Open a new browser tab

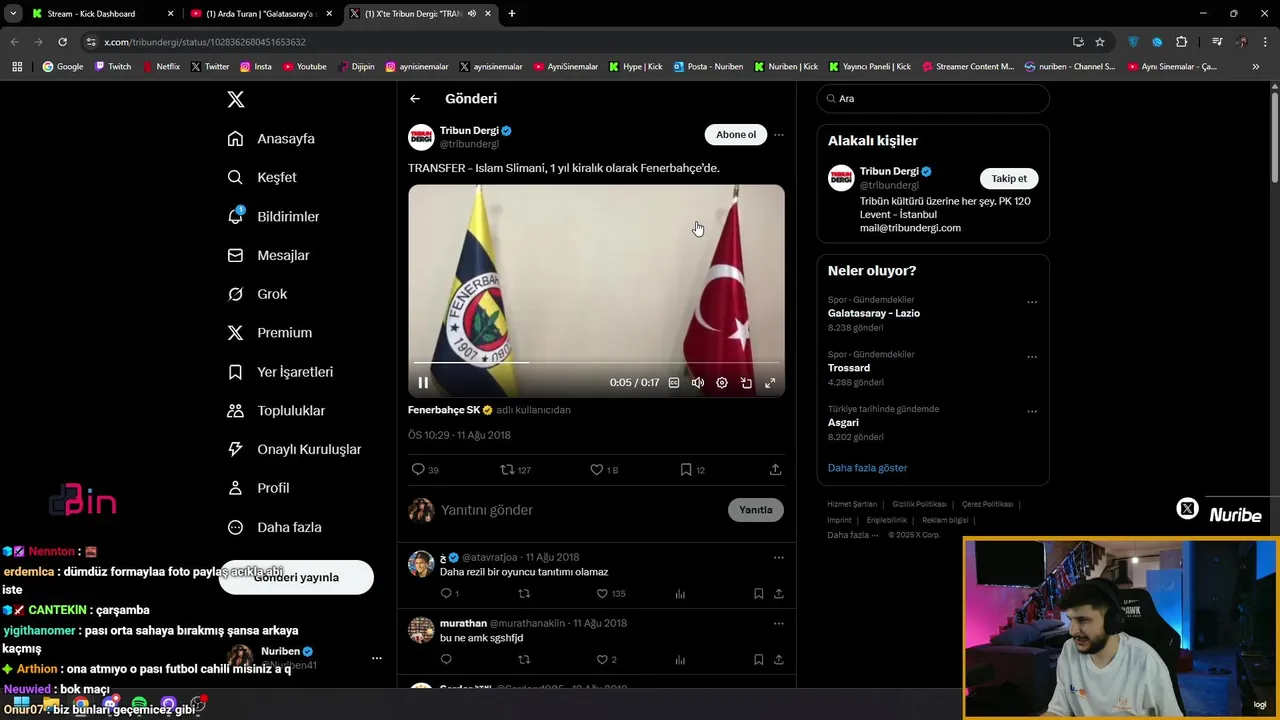coord(511,14)
